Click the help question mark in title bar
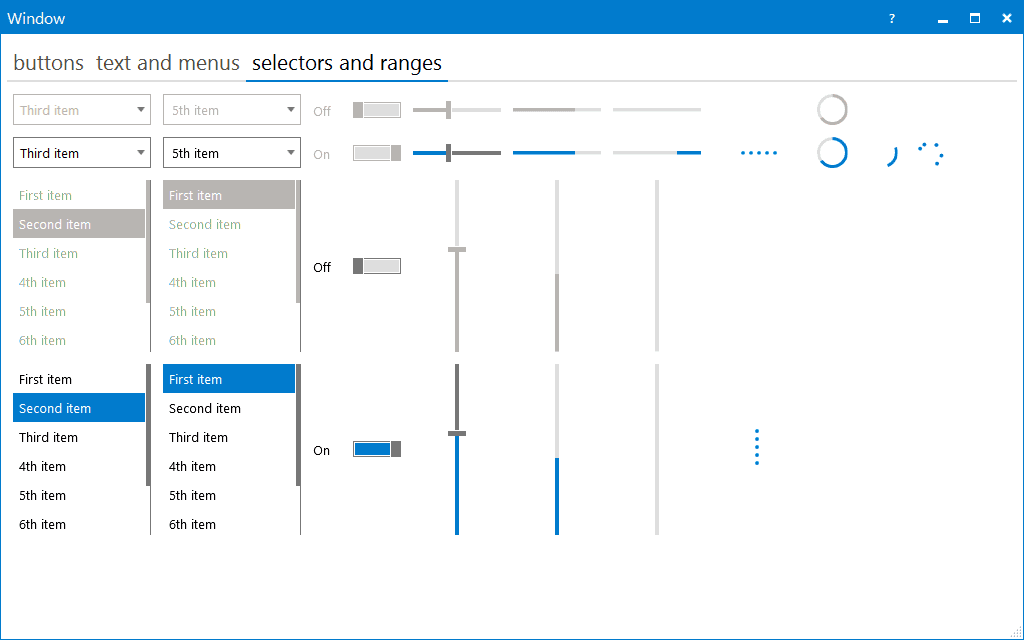The width and height of the screenshot is (1024, 640). tap(892, 18)
